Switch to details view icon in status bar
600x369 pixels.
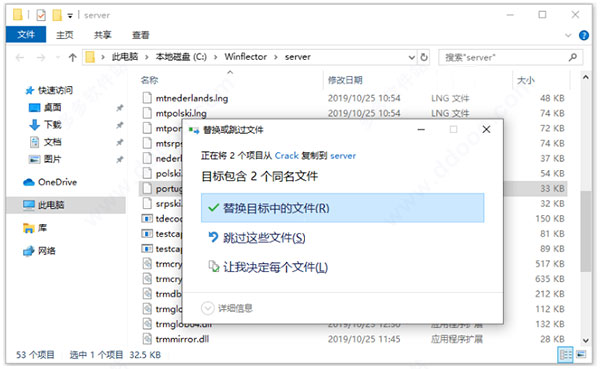pyautogui.click(x=565, y=354)
